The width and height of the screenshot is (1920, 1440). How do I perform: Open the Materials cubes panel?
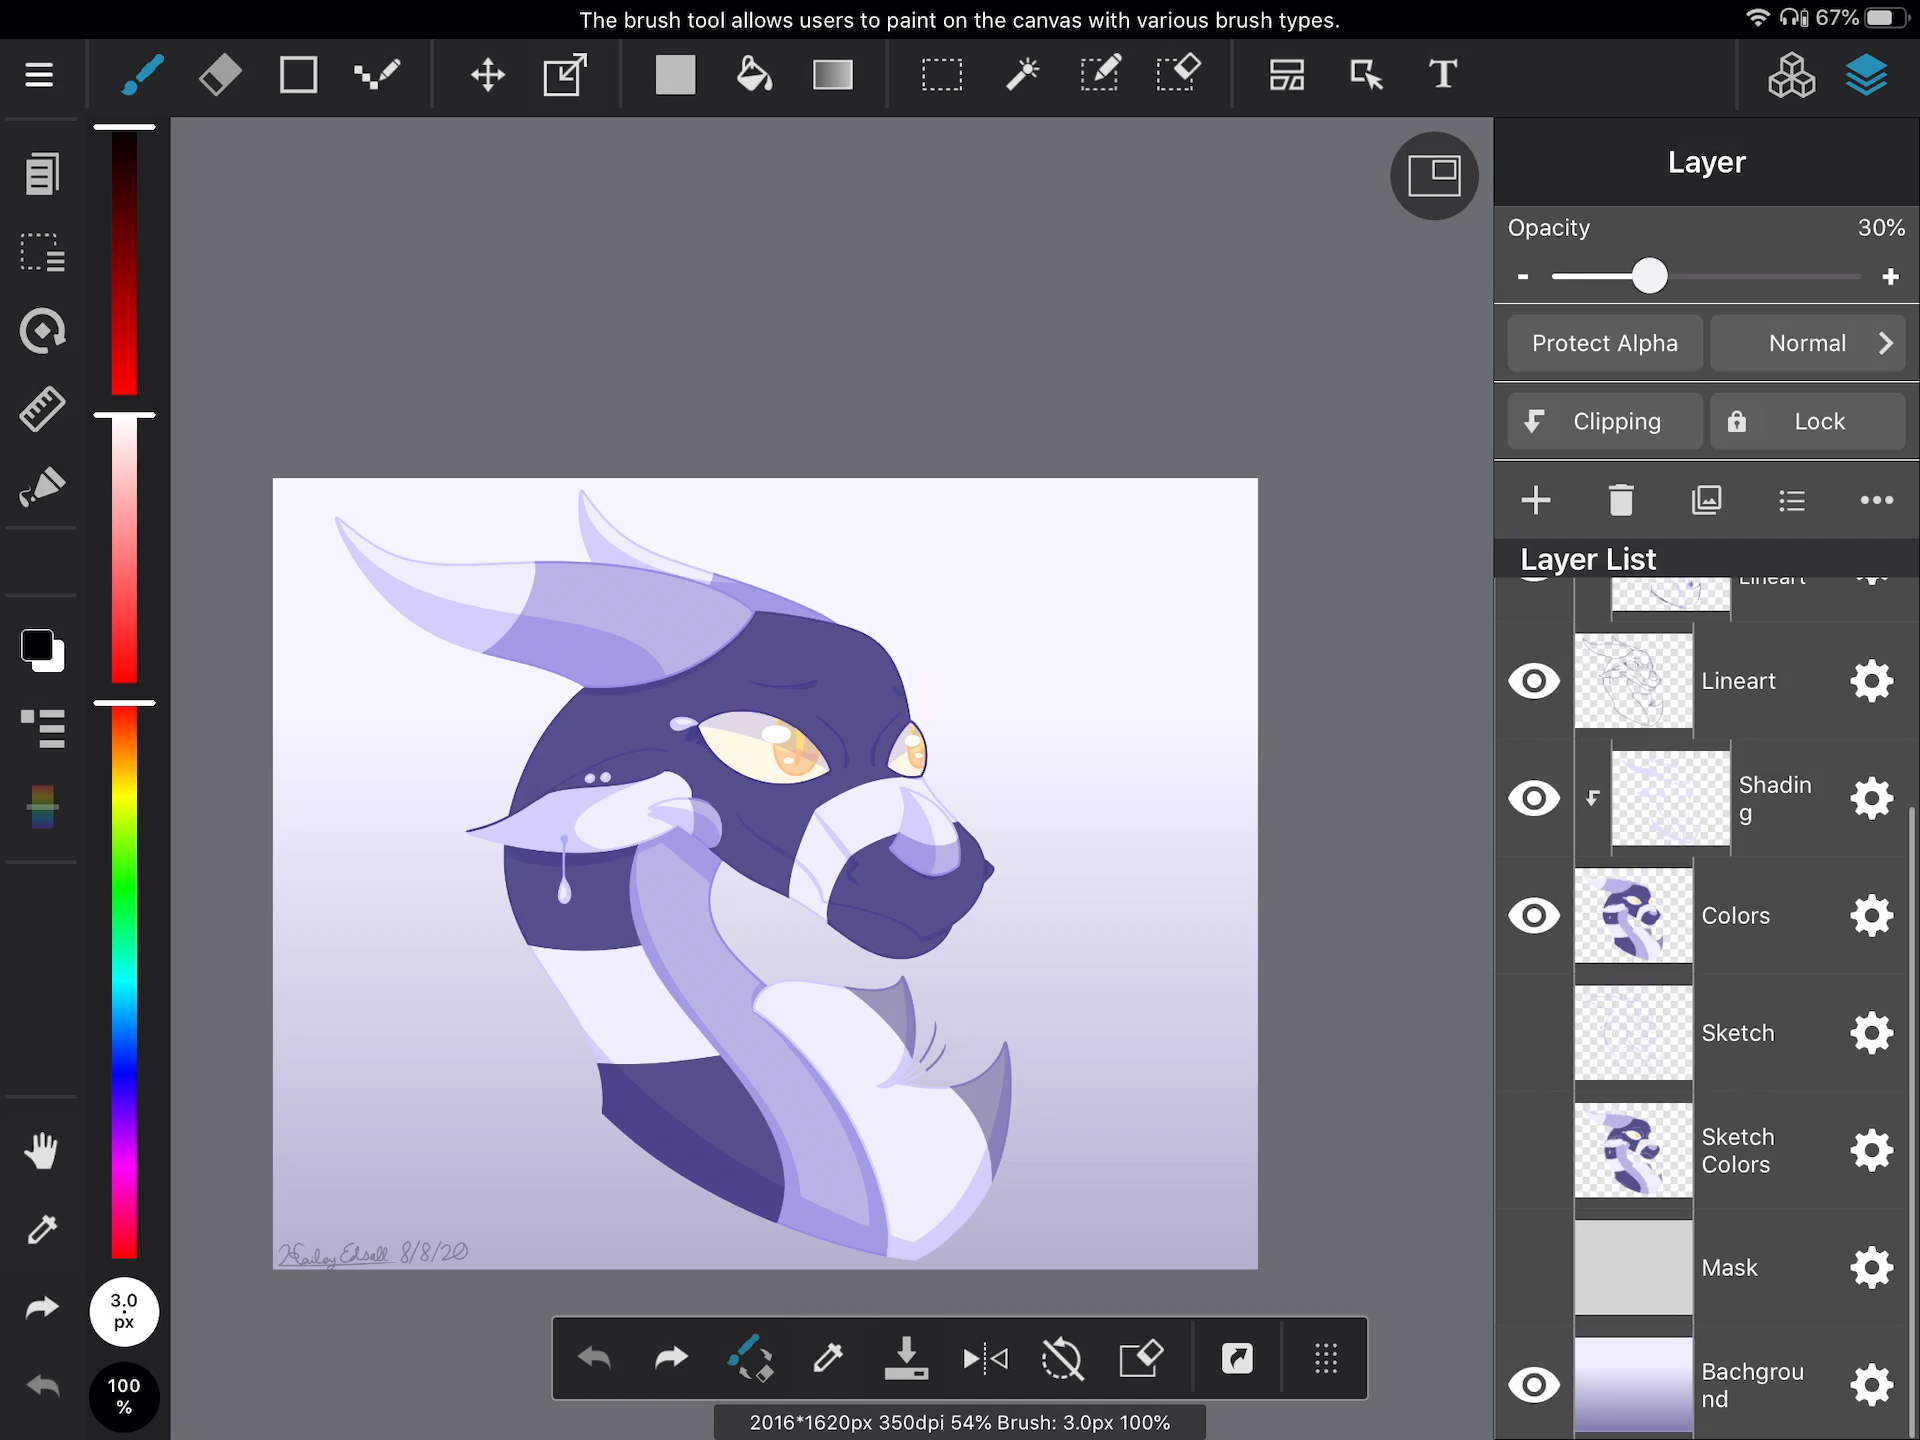[x=1791, y=75]
